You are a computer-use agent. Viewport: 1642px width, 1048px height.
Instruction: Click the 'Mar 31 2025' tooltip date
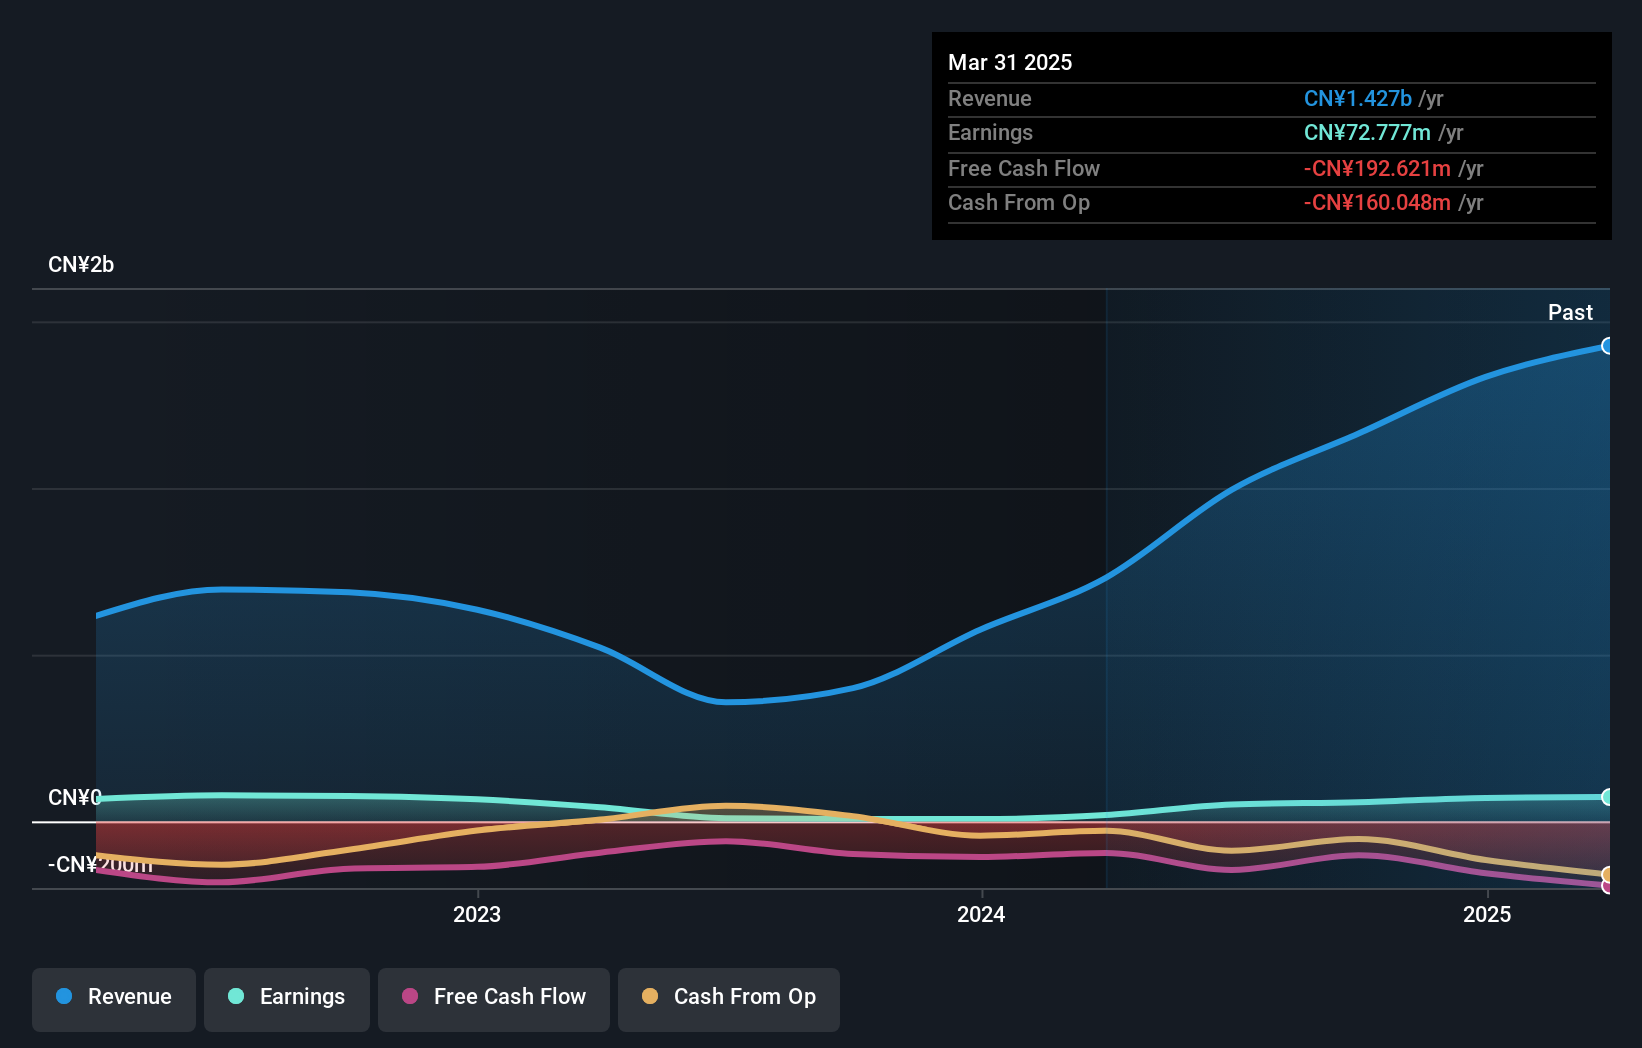coord(1010,62)
